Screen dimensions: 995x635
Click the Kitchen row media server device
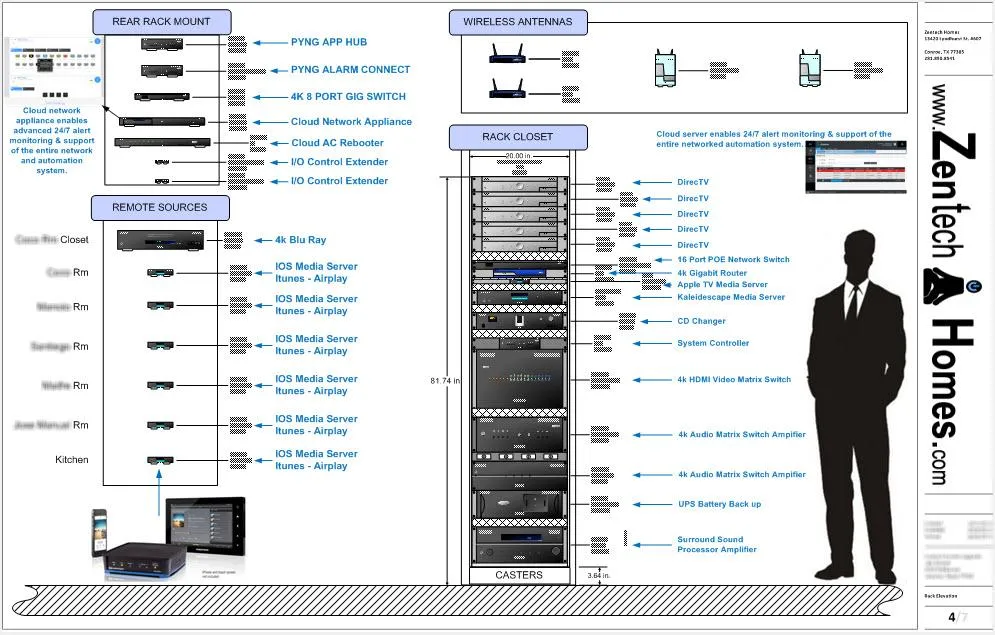tap(160, 460)
